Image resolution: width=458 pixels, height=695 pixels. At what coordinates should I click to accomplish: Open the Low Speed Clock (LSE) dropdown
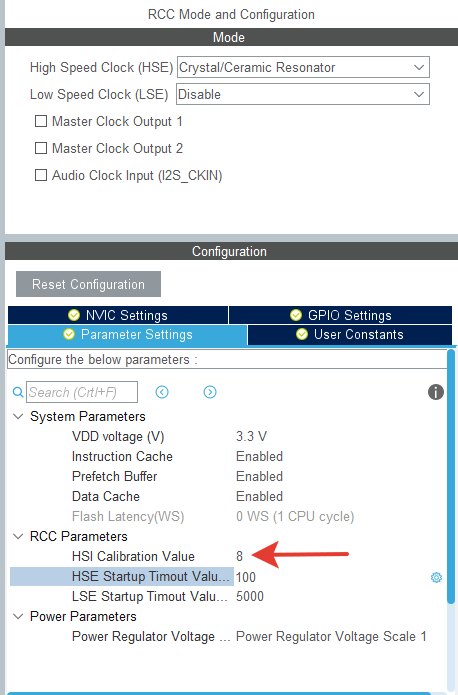click(x=303, y=94)
